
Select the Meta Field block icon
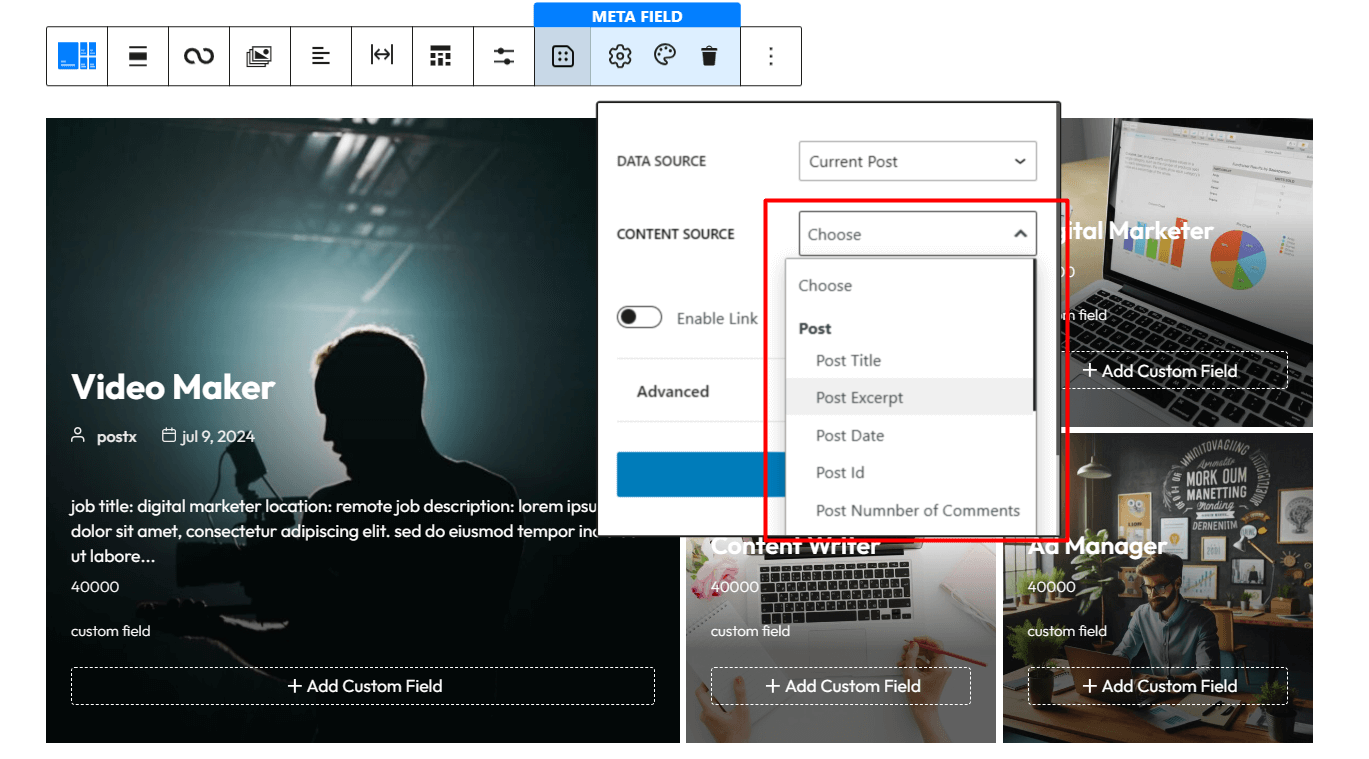[x=563, y=55]
